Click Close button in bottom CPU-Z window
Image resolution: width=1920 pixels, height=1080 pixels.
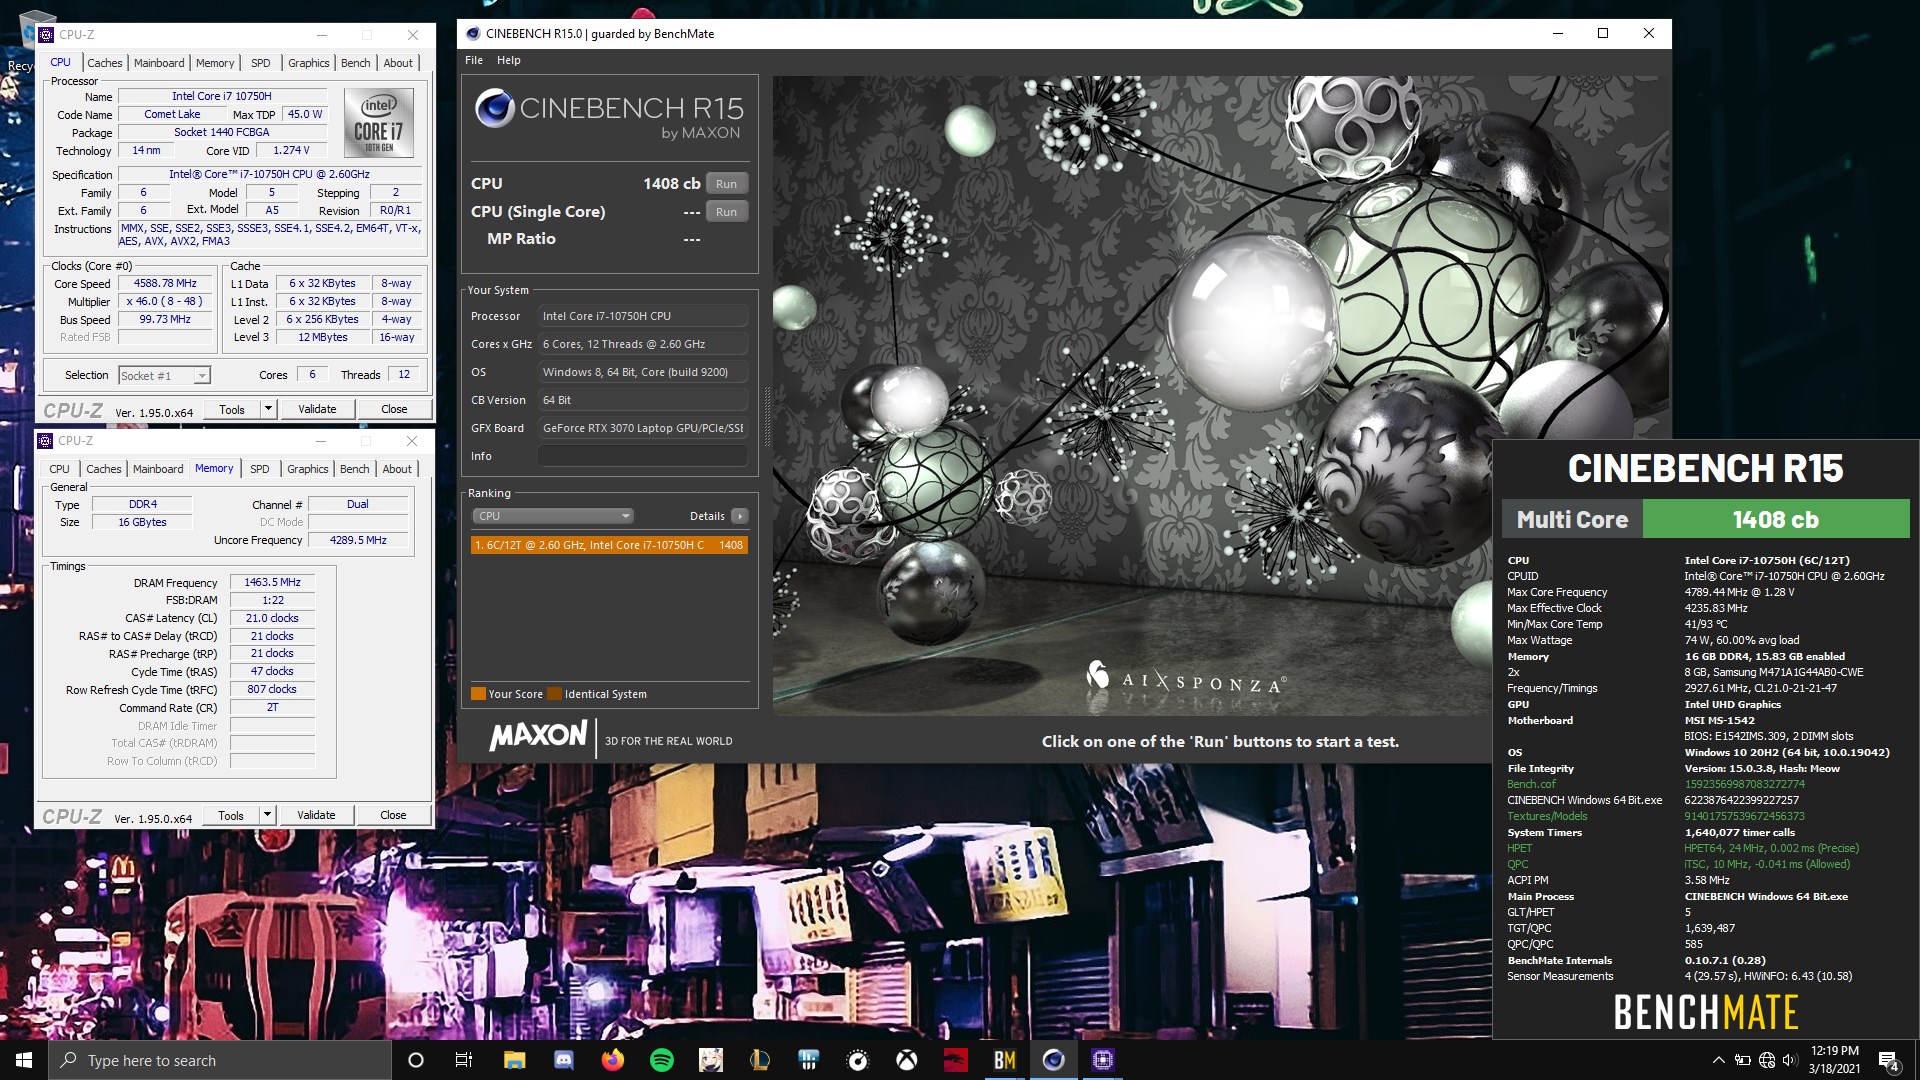[x=393, y=815]
